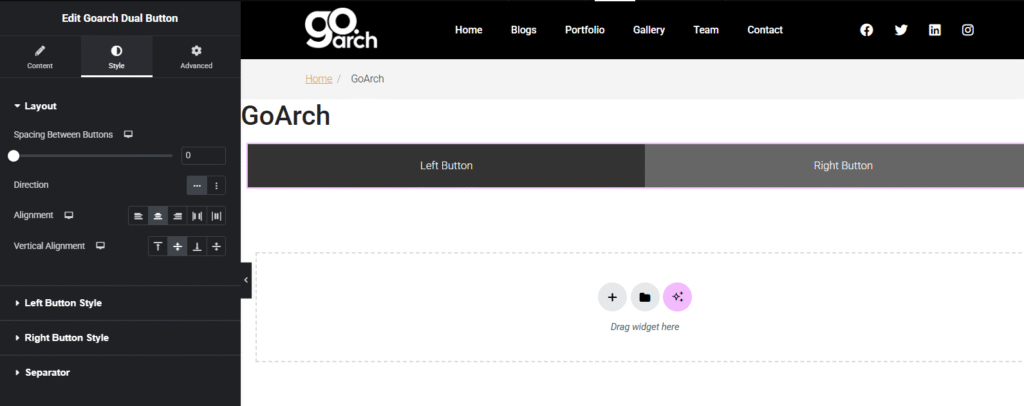Open the Content tab

[40, 57]
